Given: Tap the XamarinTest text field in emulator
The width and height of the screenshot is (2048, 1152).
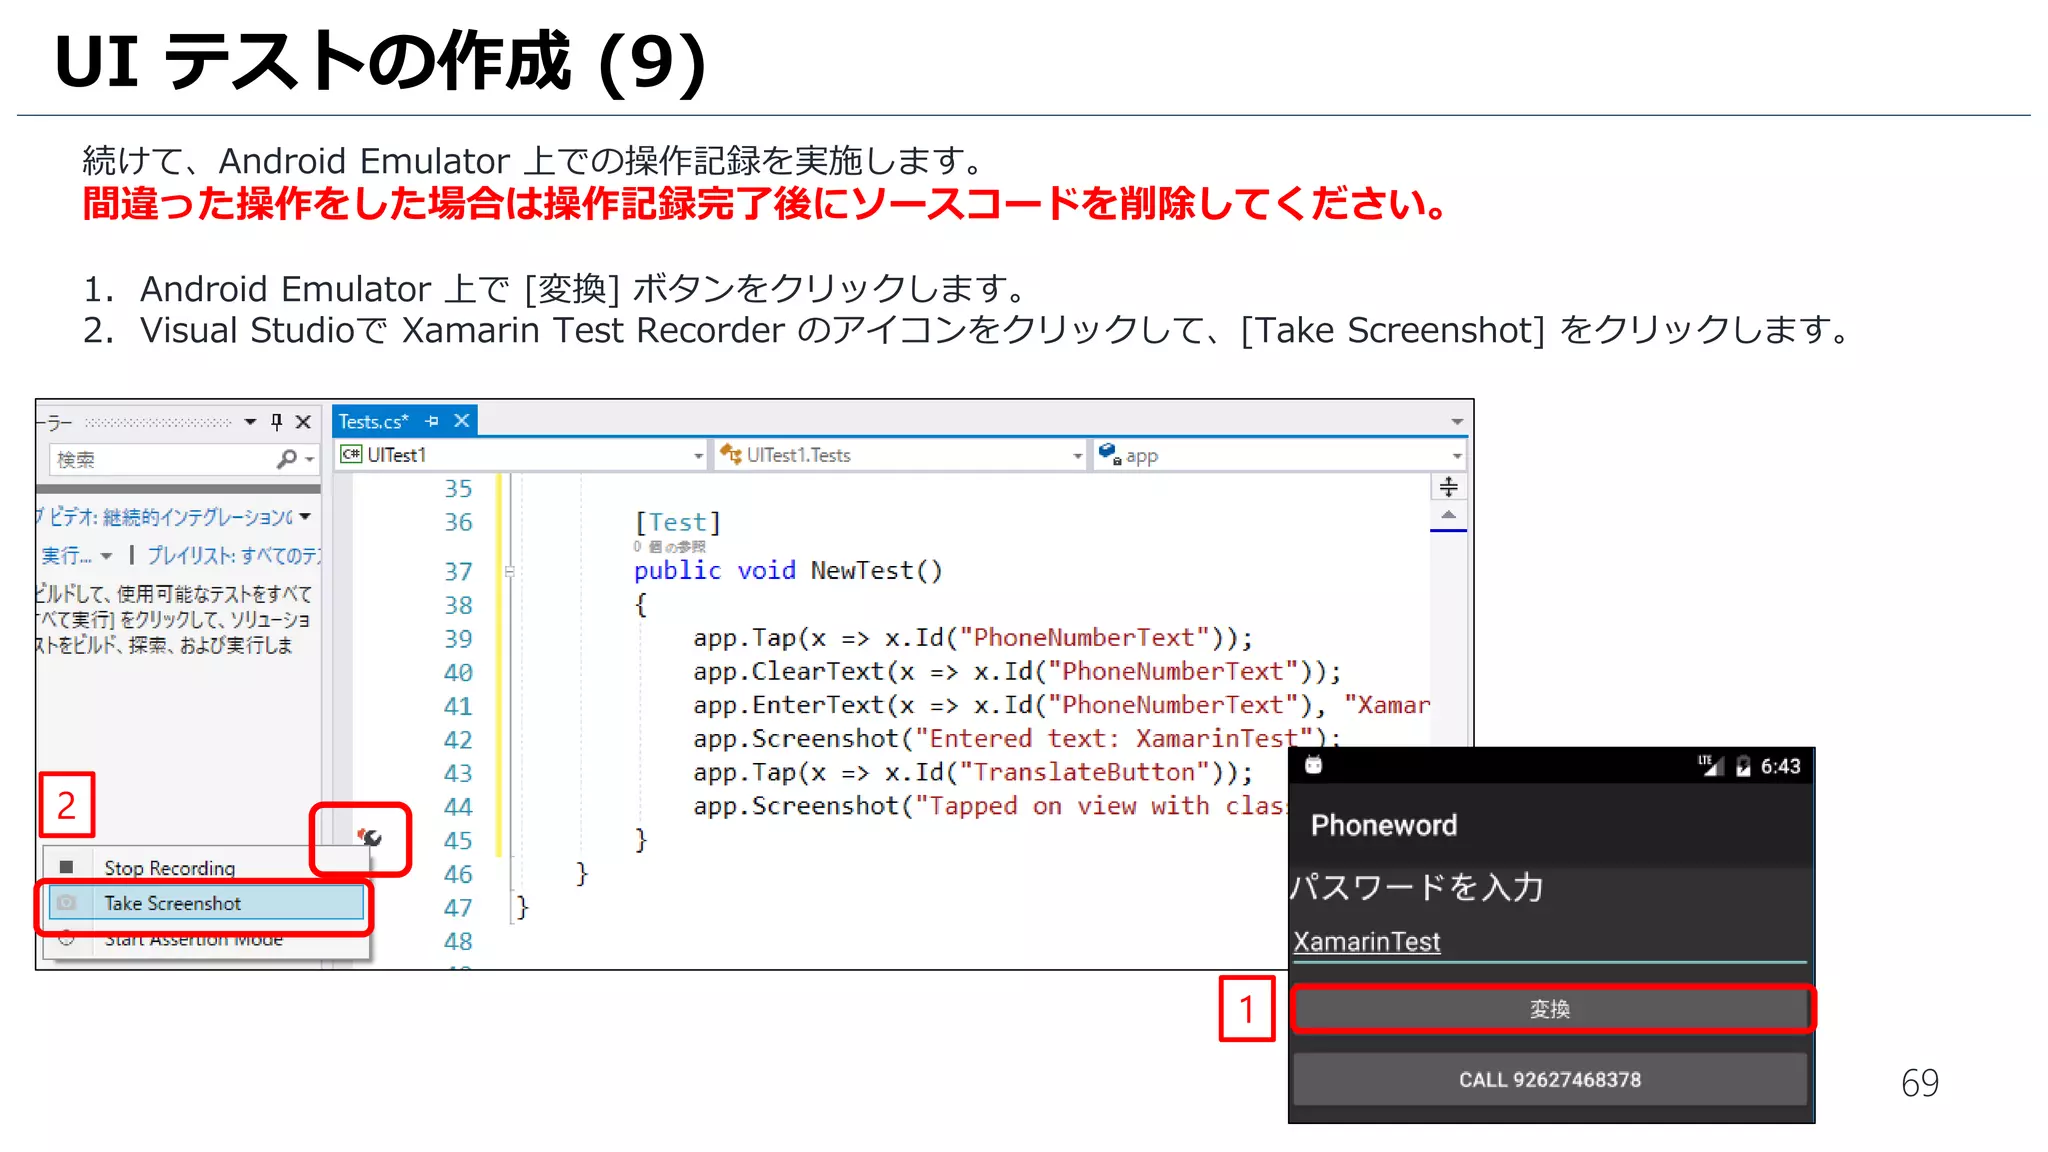Looking at the screenshot, I should 1550,942.
